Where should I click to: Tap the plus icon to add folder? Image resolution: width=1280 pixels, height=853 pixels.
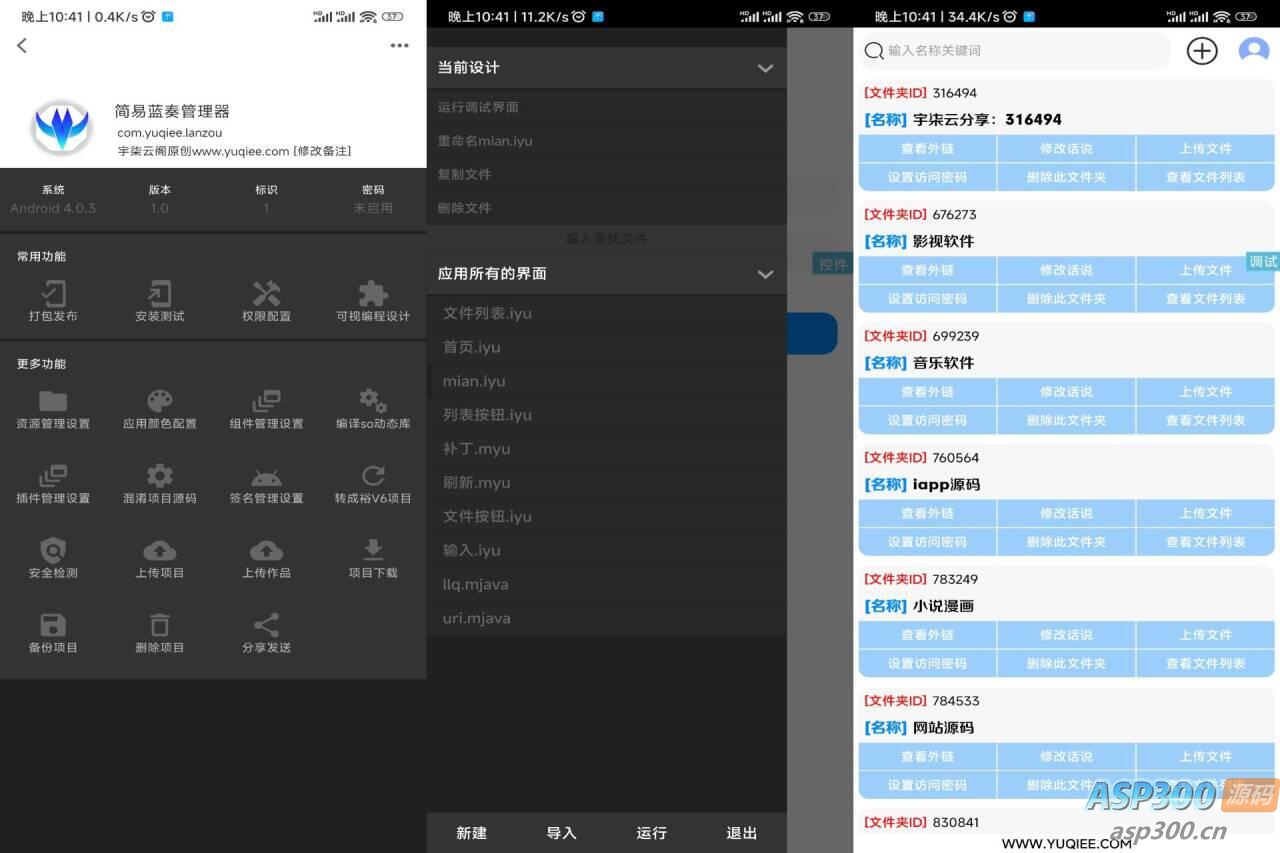coord(1202,50)
